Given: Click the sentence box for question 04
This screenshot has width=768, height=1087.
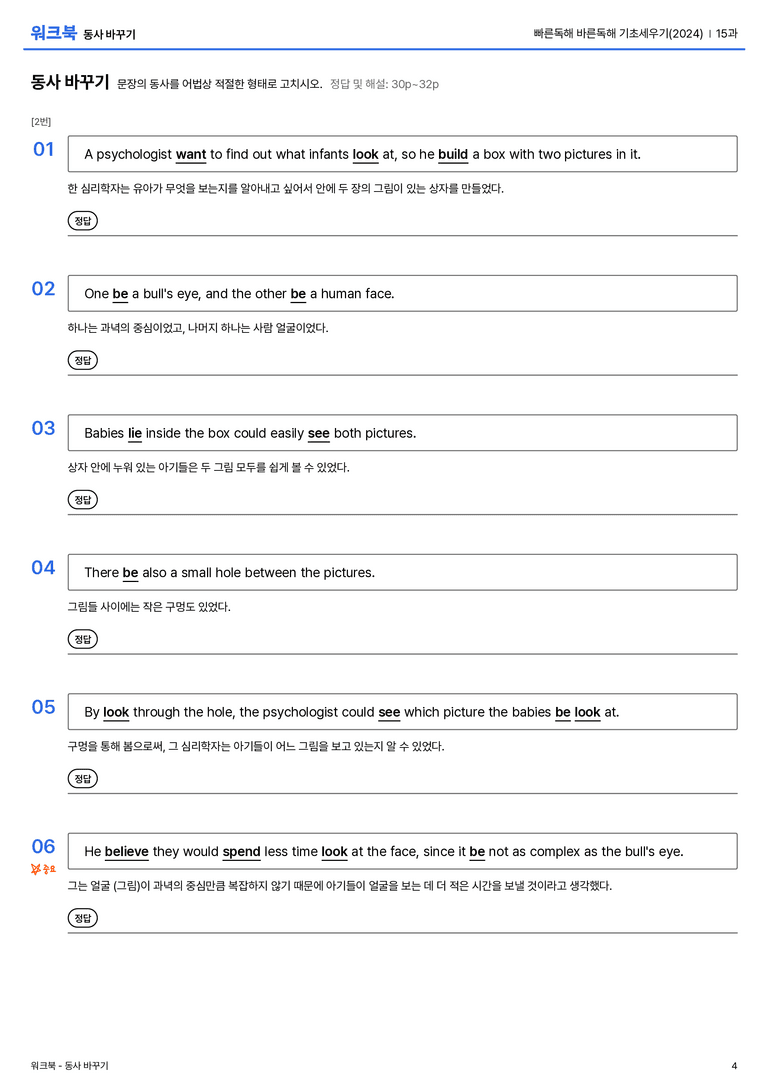Looking at the screenshot, I should point(402,573).
